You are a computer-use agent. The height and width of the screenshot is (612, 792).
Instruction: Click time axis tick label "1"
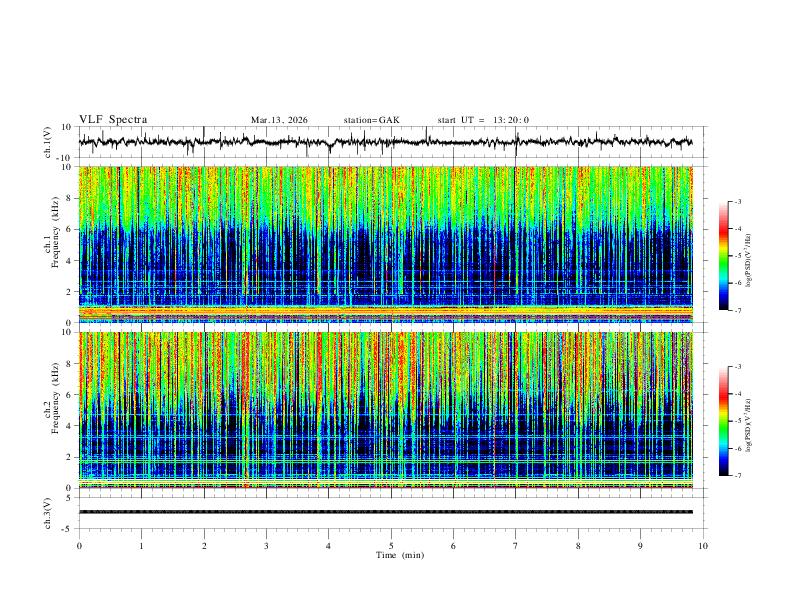click(141, 546)
